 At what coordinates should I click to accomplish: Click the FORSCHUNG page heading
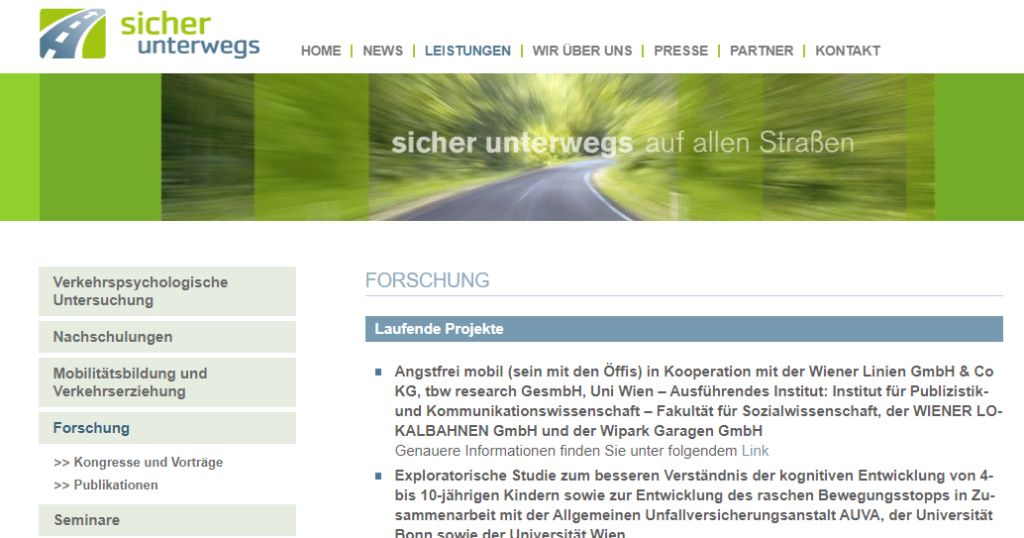point(427,280)
